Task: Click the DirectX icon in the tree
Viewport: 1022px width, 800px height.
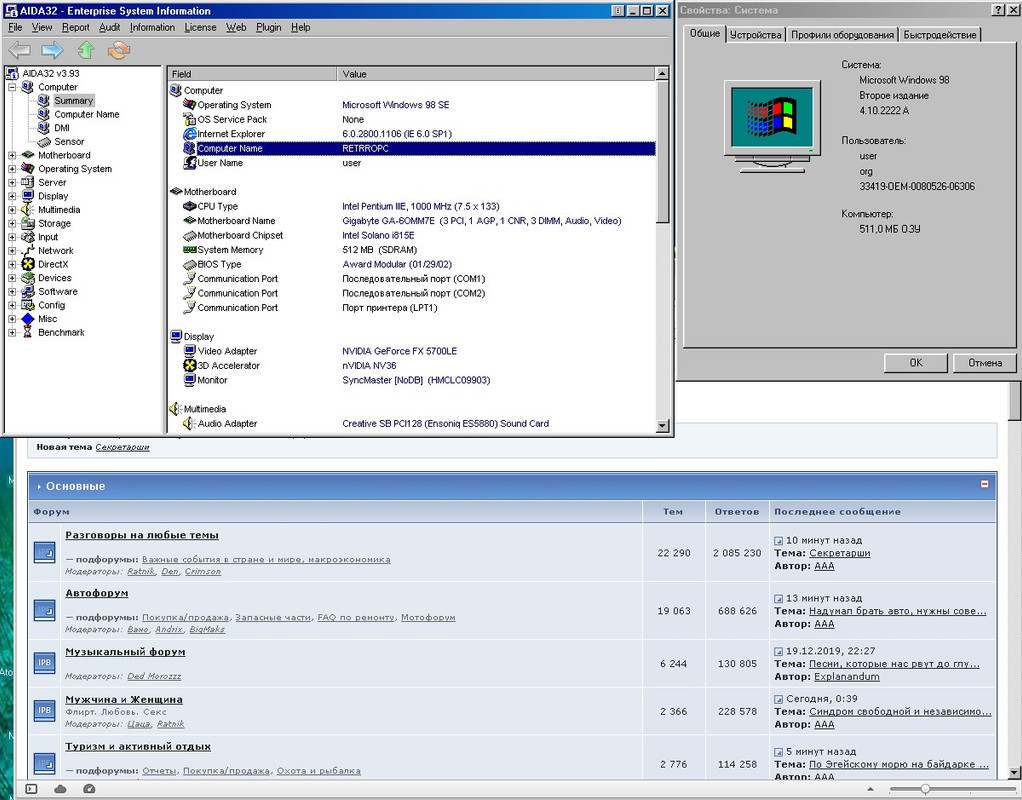Action: click(27, 264)
